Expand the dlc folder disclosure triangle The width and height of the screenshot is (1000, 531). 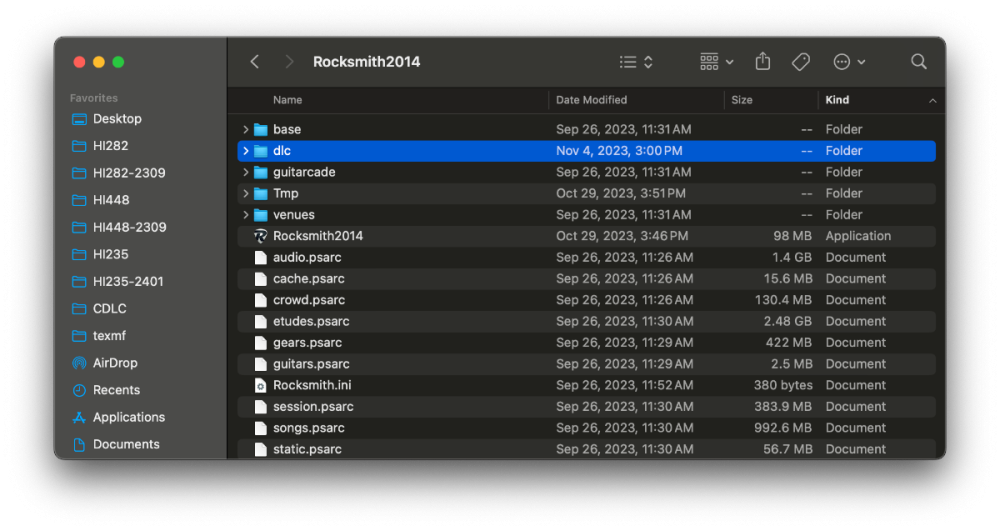pyautogui.click(x=246, y=151)
